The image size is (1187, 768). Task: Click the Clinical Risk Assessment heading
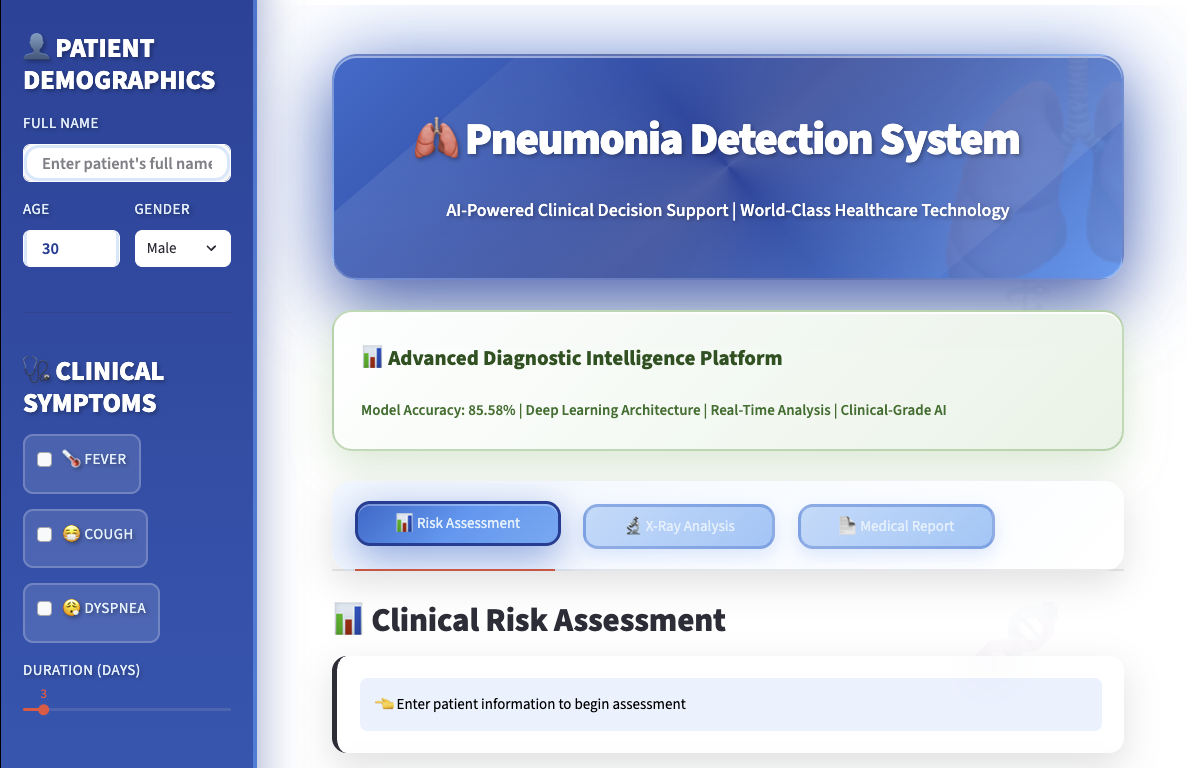(x=548, y=620)
